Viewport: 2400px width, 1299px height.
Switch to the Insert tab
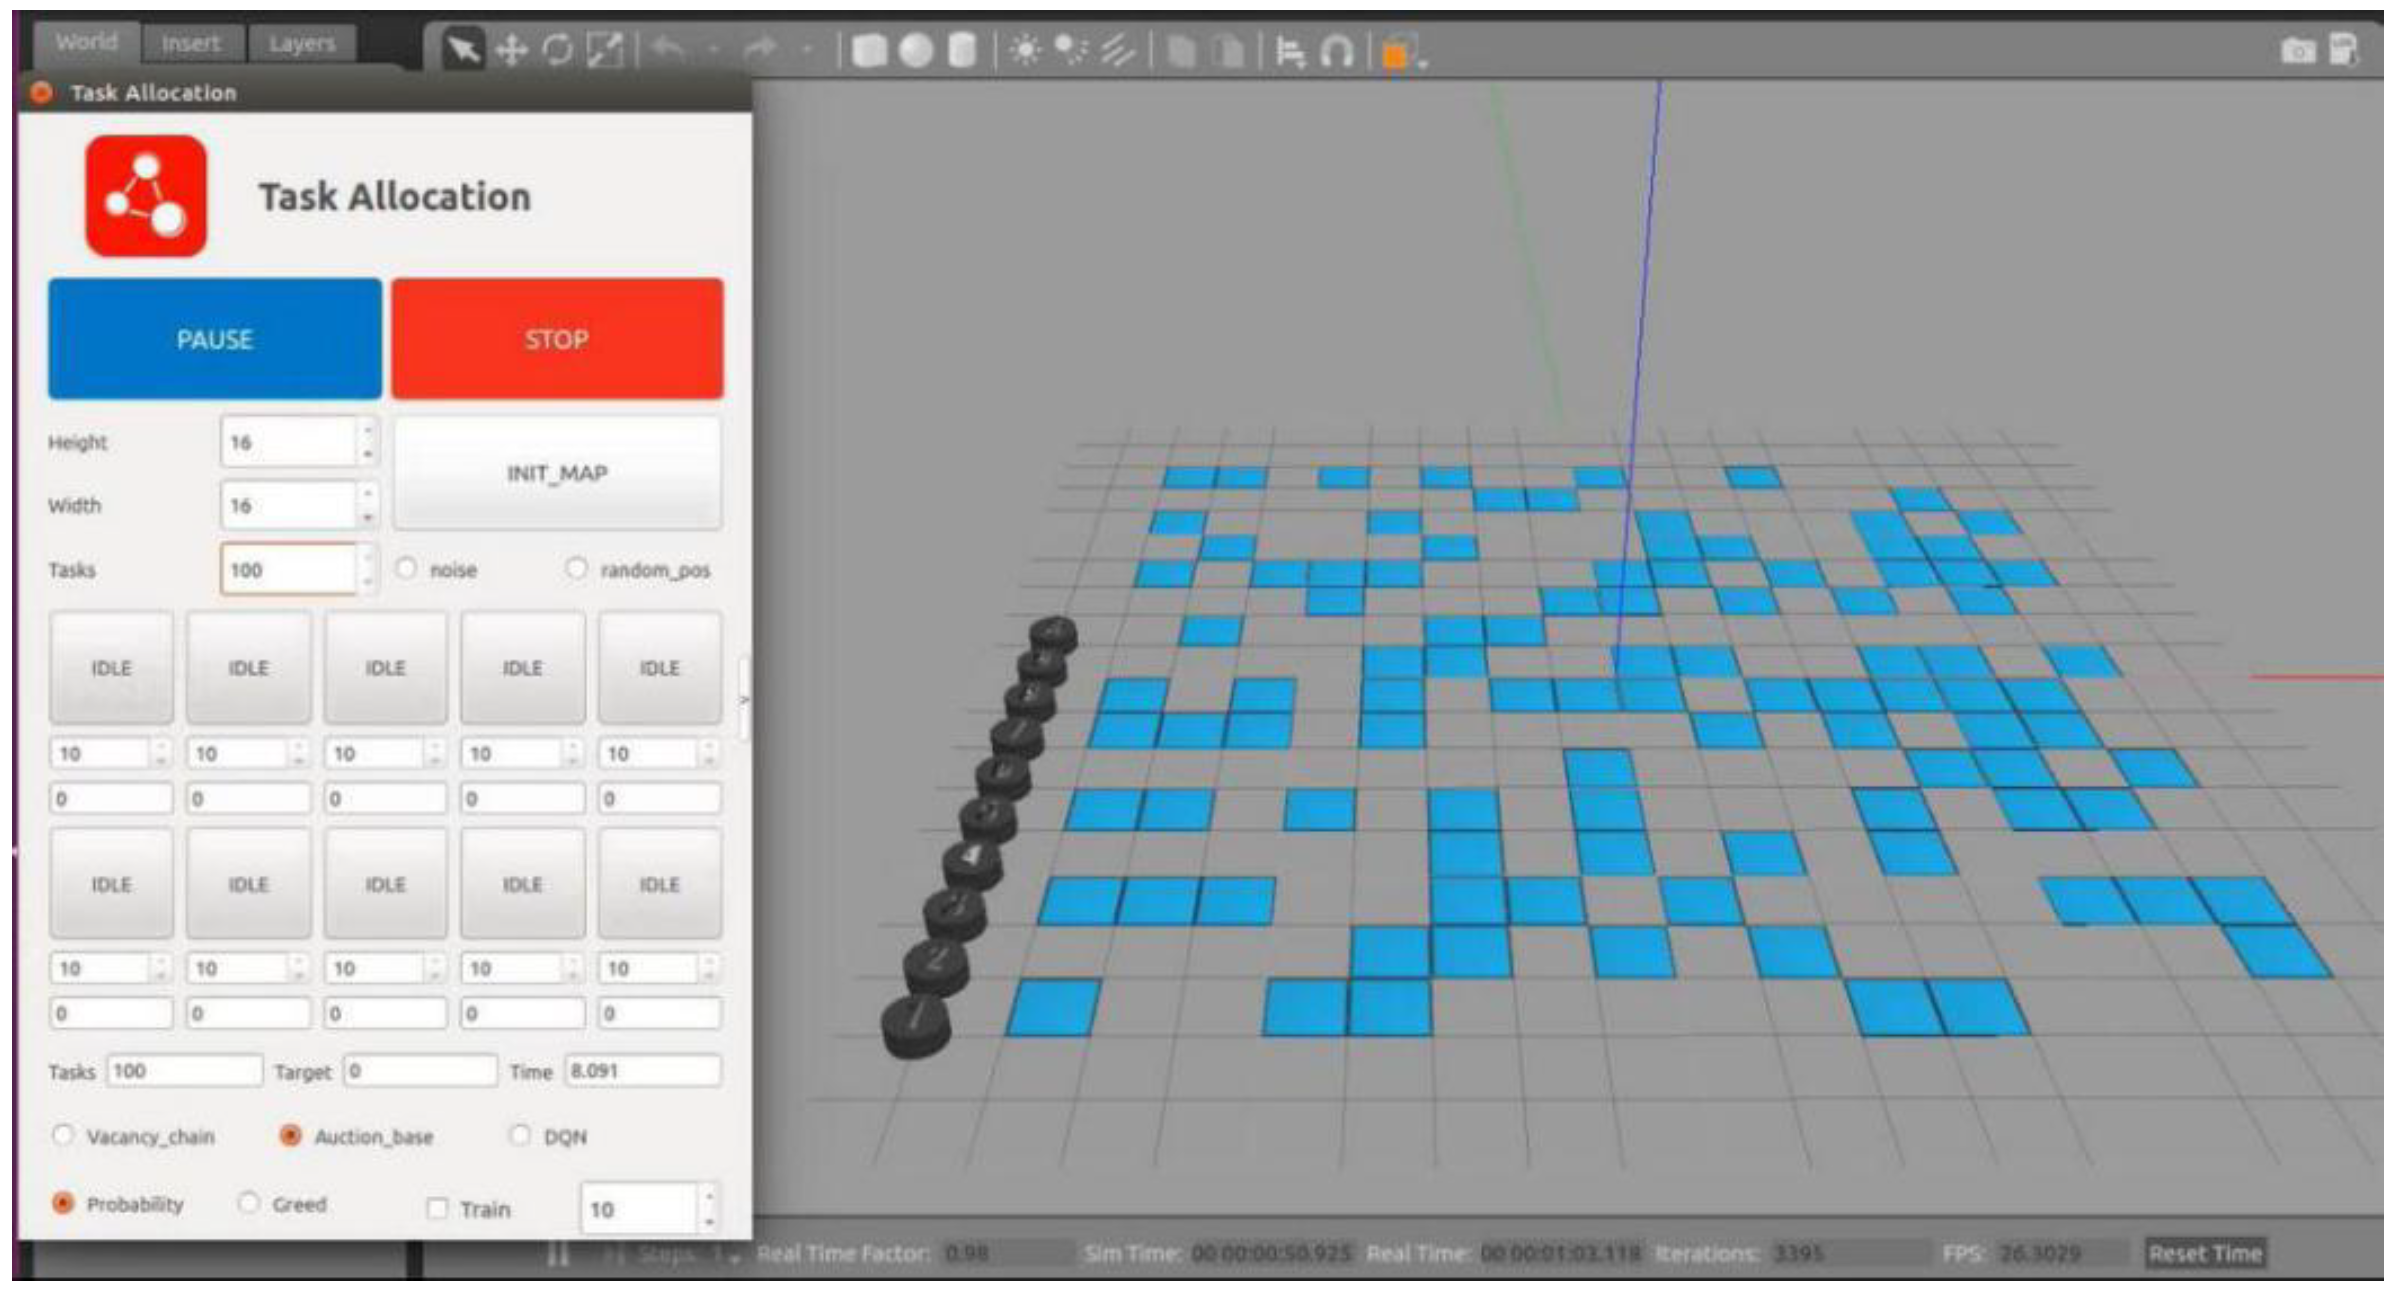tap(190, 43)
